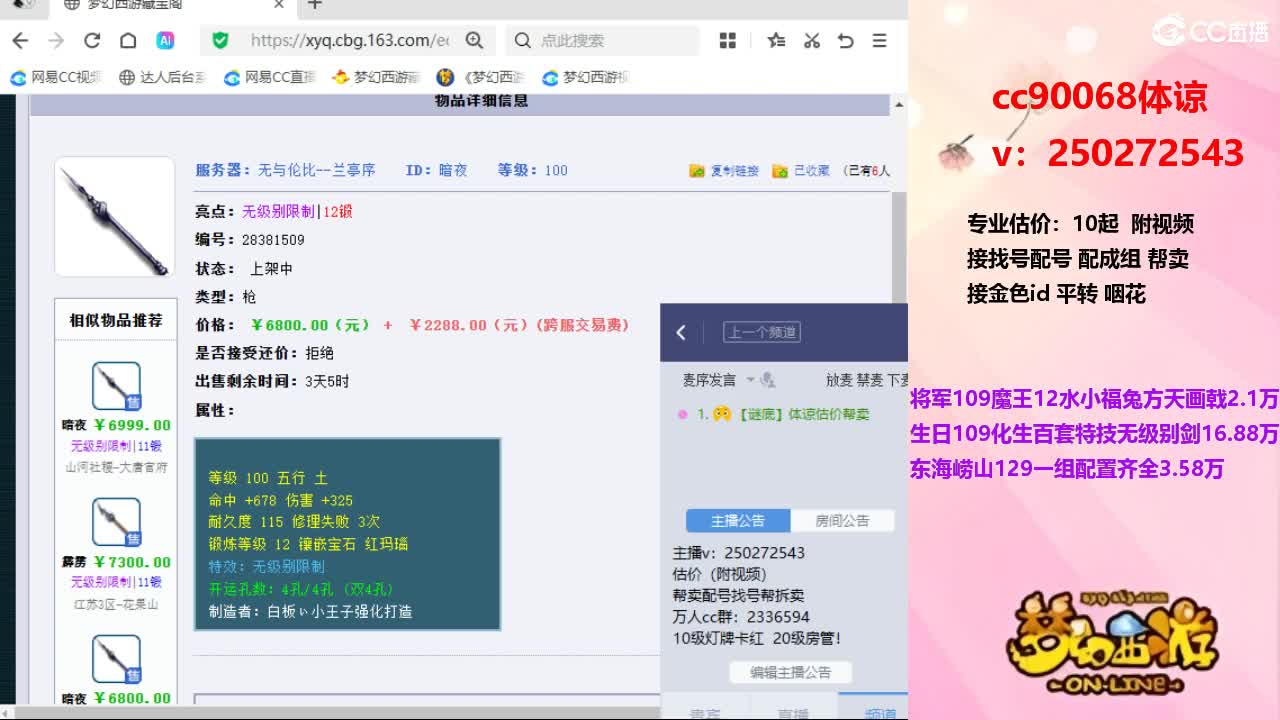Open a new browser tab
This screenshot has width=1280, height=720.
click(315, 5)
